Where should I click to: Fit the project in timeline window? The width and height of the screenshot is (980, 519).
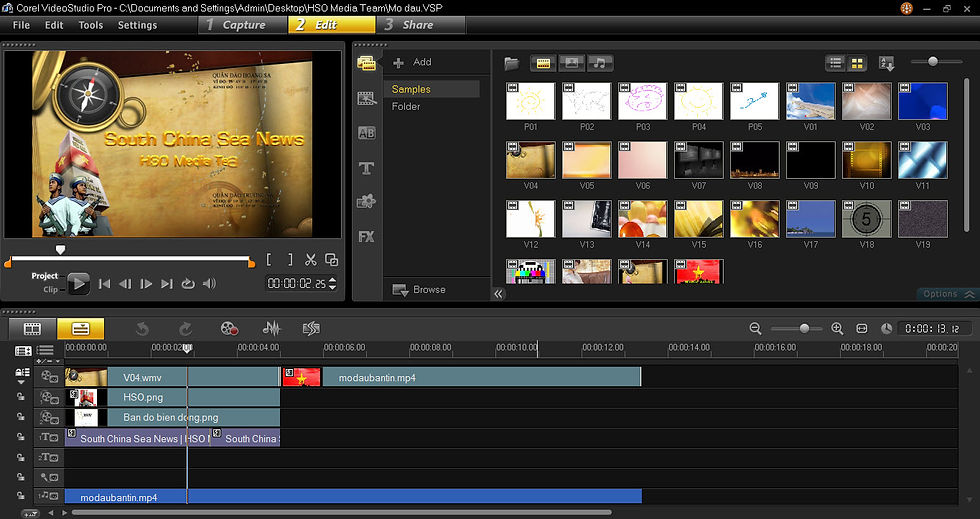(x=862, y=328)
